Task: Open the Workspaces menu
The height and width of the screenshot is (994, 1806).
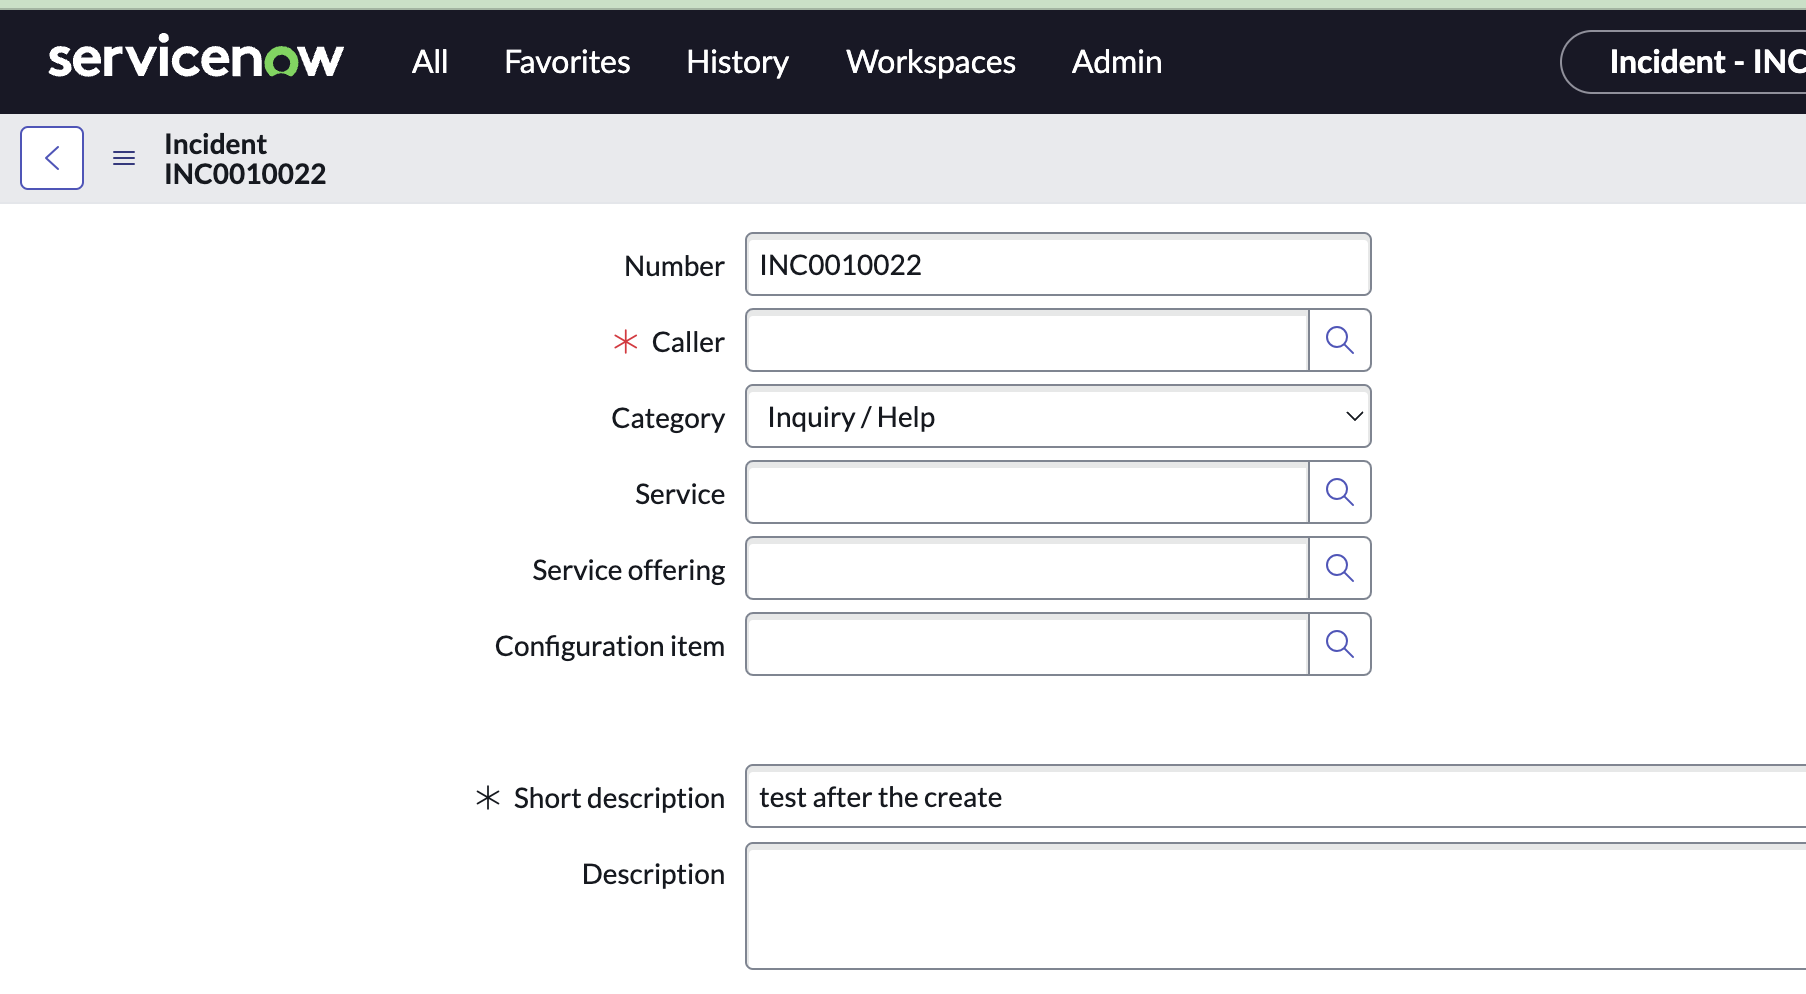Action: tap(930, 61)
